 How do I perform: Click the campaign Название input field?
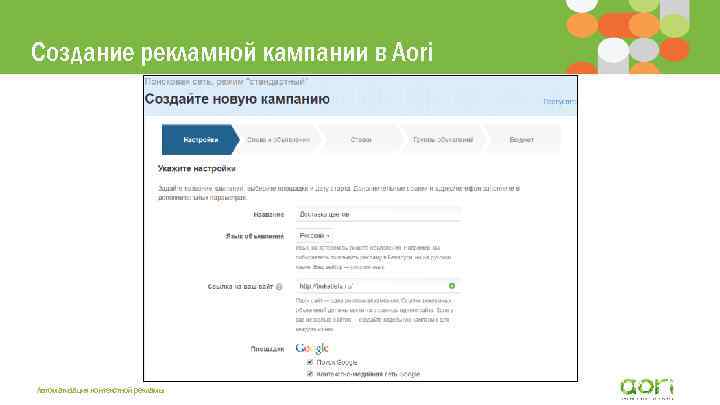[378, 214]
